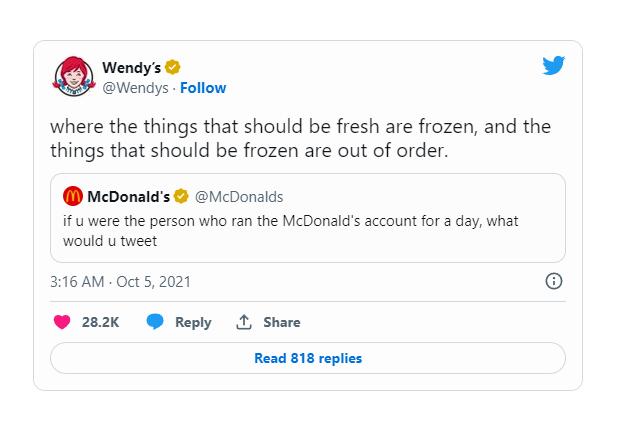Open the Wendy's display name link
Screen dimensions: 642x422
click(132, 68)
